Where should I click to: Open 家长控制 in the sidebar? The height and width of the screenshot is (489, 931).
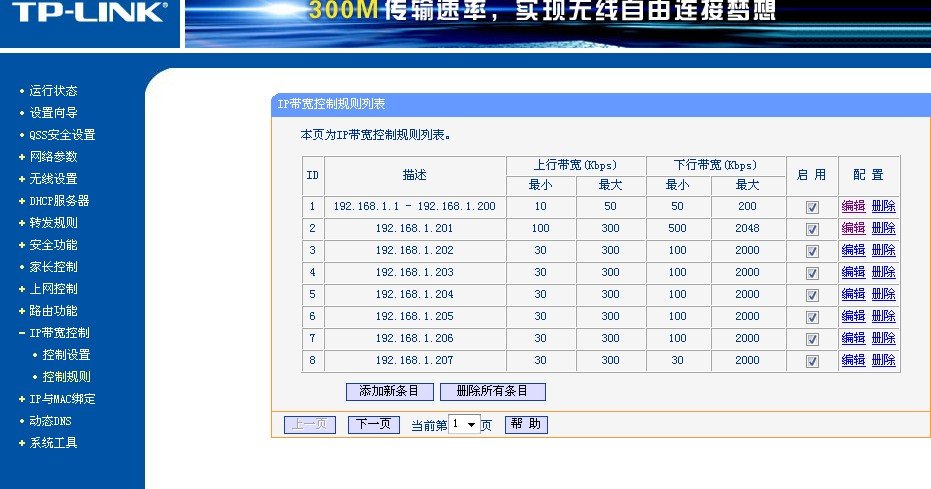click(53, 266)
